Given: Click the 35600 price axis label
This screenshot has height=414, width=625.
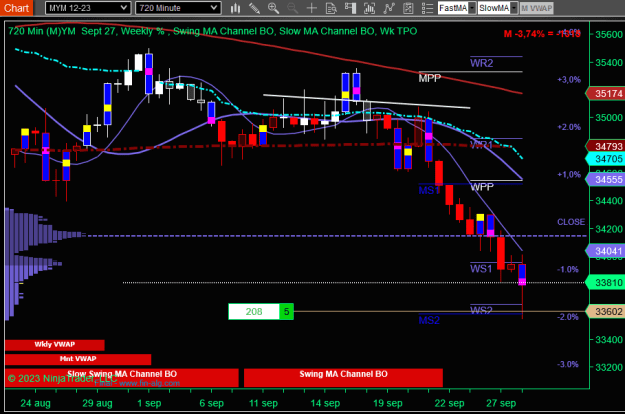Looking at the screenshot, I should click(x=609, y=35).
